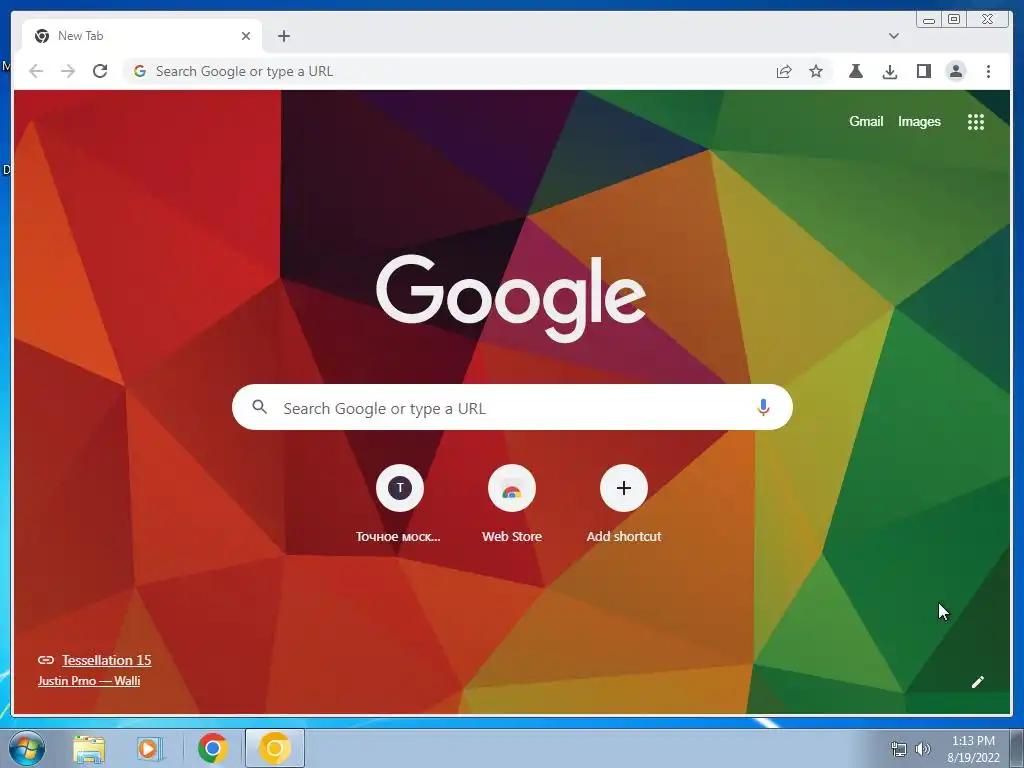Open the downloads icon in toolbar
This screenshot has width=1024, height=768.
coord(889,71)
